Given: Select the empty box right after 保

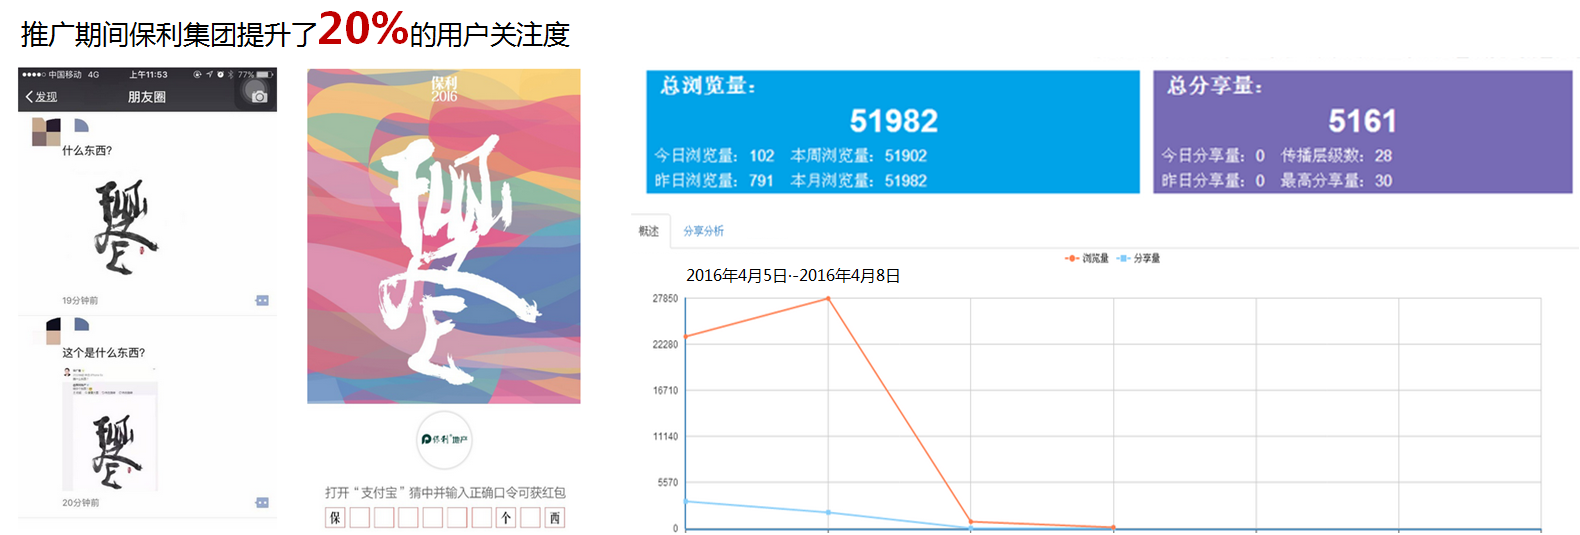Looking at the screenshot, I should pyautogui.click(x=359, y=518).
